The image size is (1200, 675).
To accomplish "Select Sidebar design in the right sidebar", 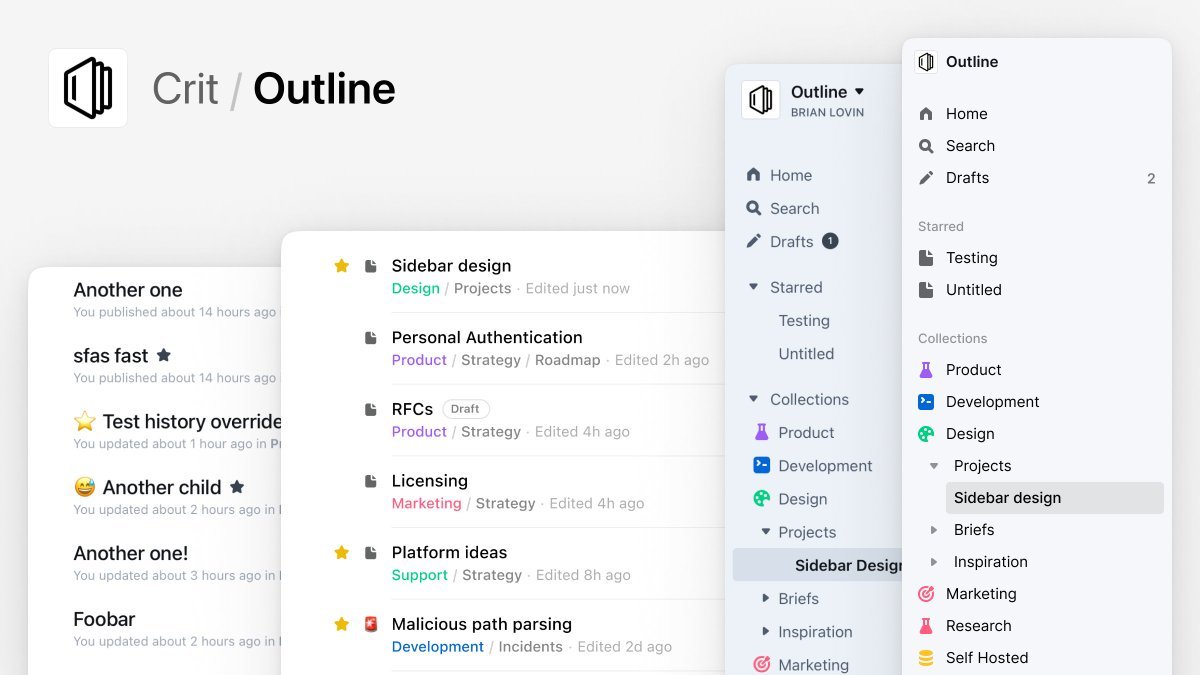I will pos(1007,498).
